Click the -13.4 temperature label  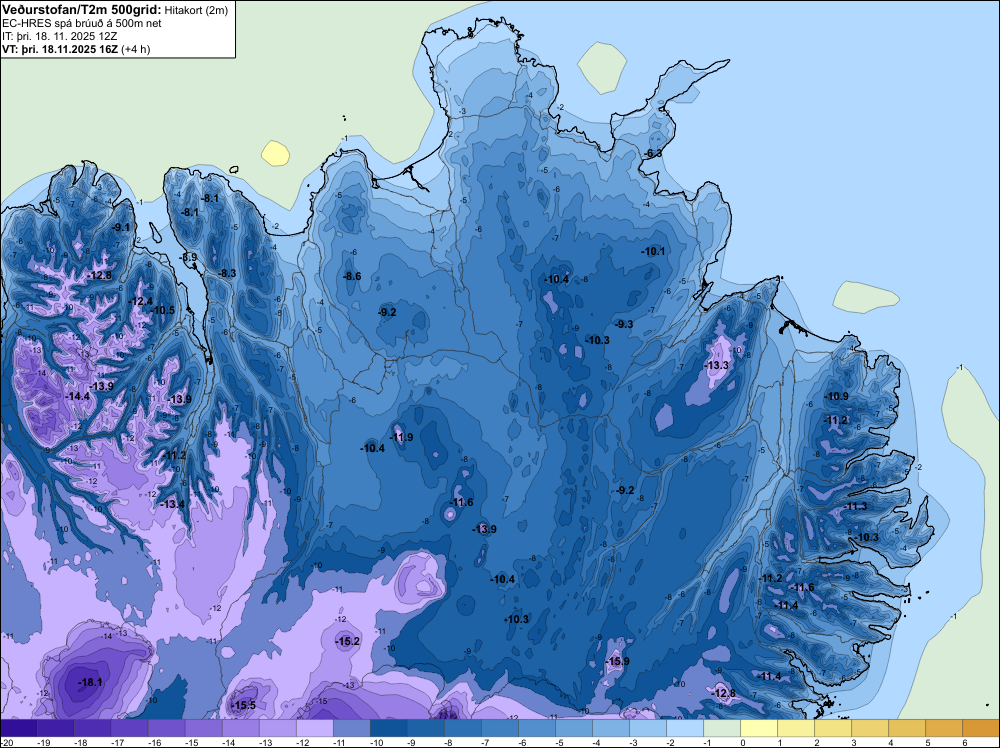tap(172, 504)
